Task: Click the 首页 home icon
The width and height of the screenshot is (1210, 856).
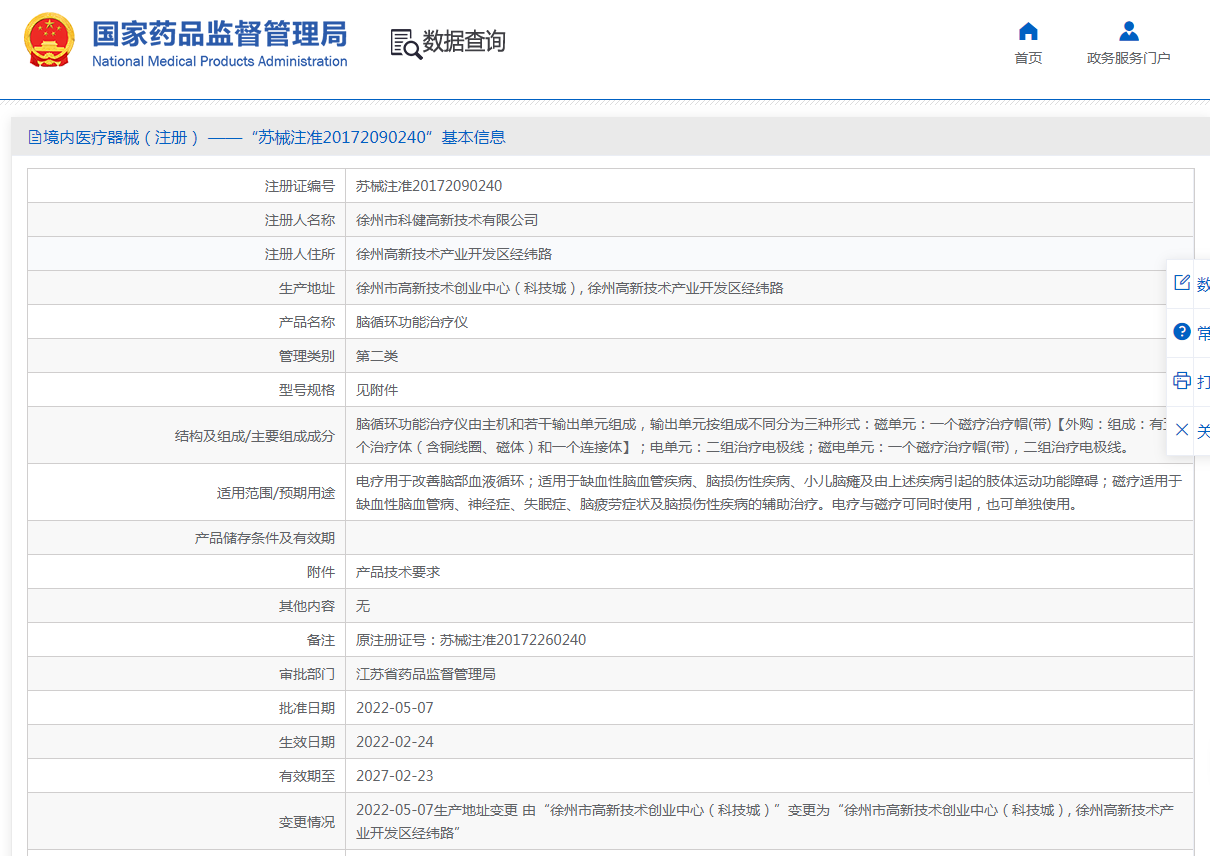Action: (1028, 30)
